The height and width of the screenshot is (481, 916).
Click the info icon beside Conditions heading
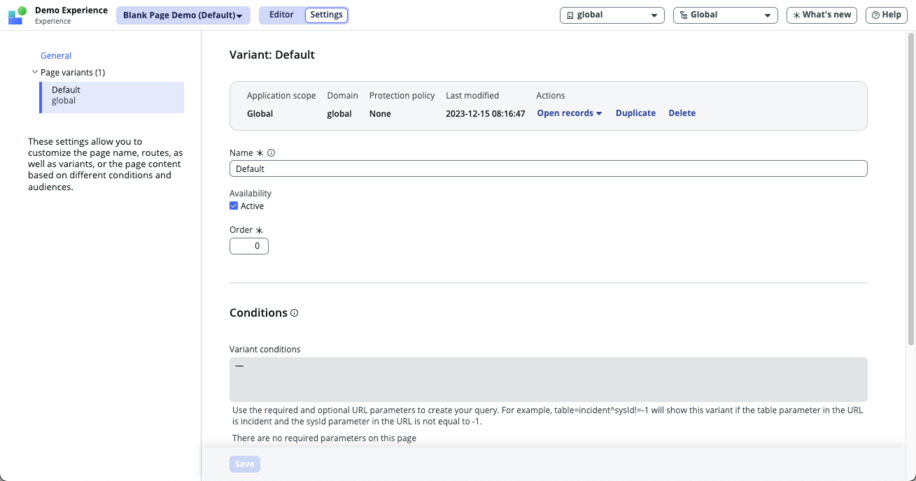(x=294, y=313)
